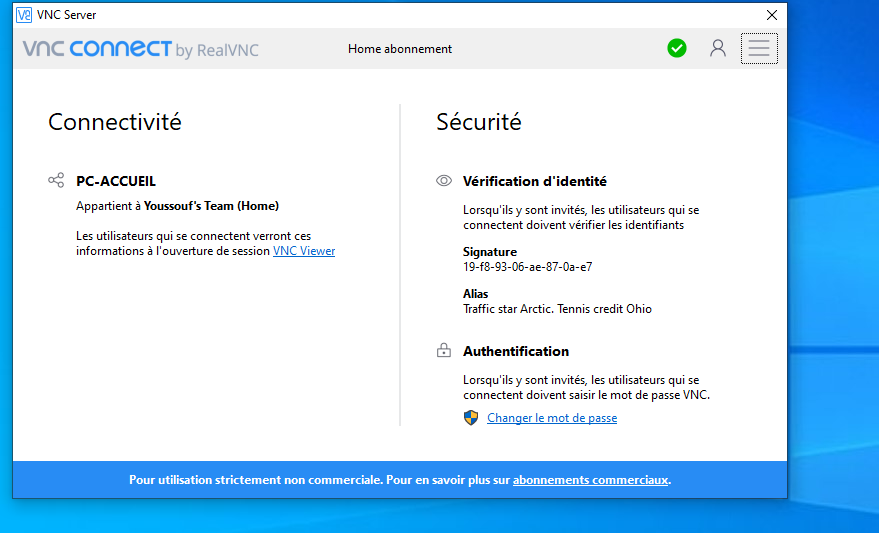Click the share icon beside PC-ACCUEIL
Screen dimensions: 879x533
56,181
